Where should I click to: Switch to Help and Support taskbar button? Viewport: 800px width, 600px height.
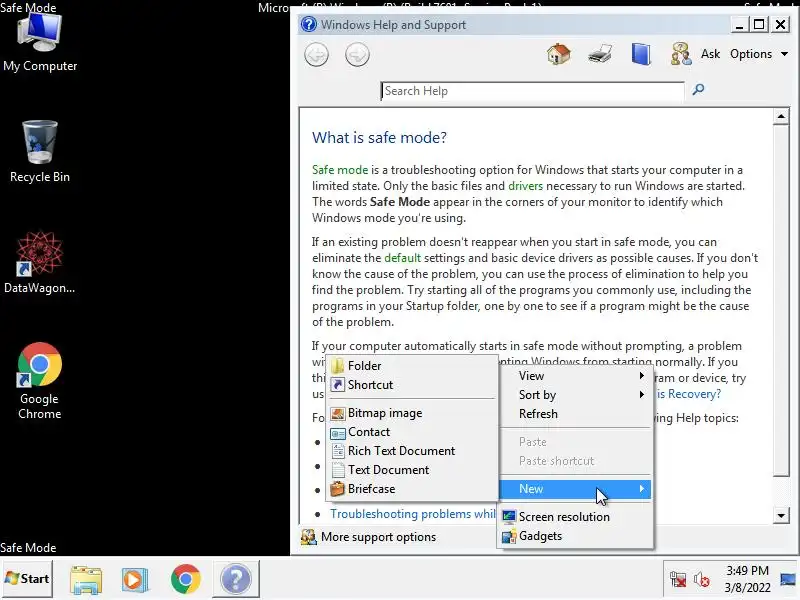point(236,579)
